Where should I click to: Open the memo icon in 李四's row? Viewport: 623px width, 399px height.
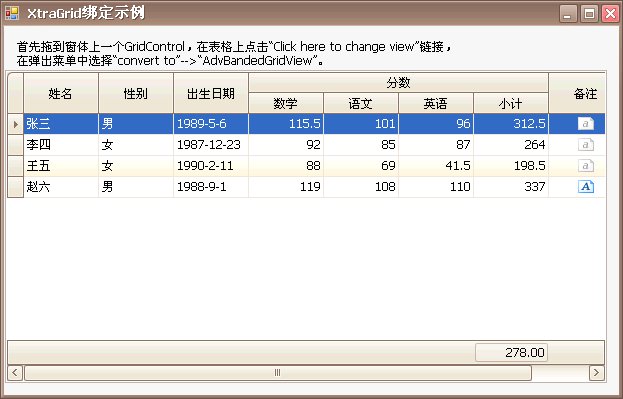586,145
